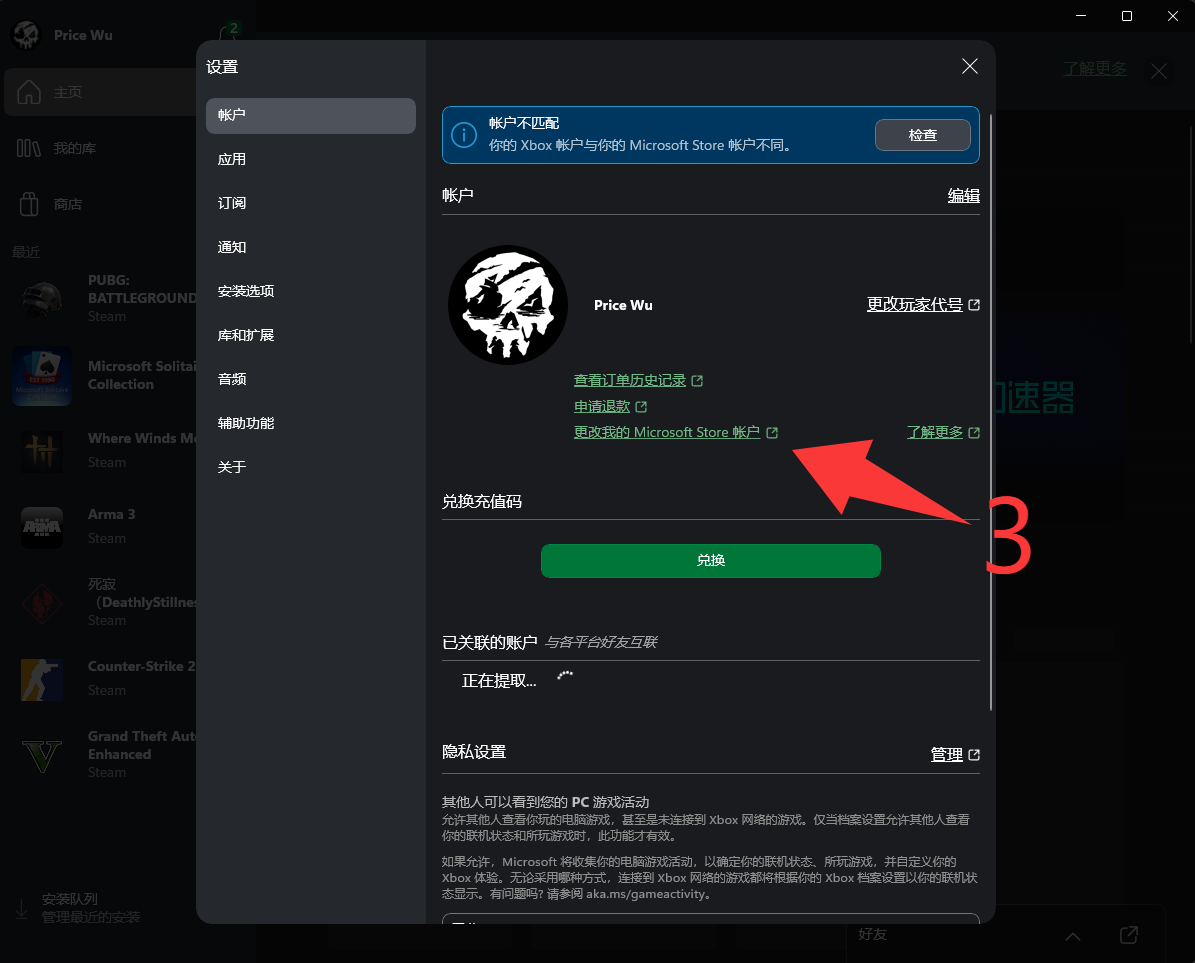Click the Price Wu avatar in main window sidebar
This screenshot has height=963, width=1195.
click(x=27, y=35)
